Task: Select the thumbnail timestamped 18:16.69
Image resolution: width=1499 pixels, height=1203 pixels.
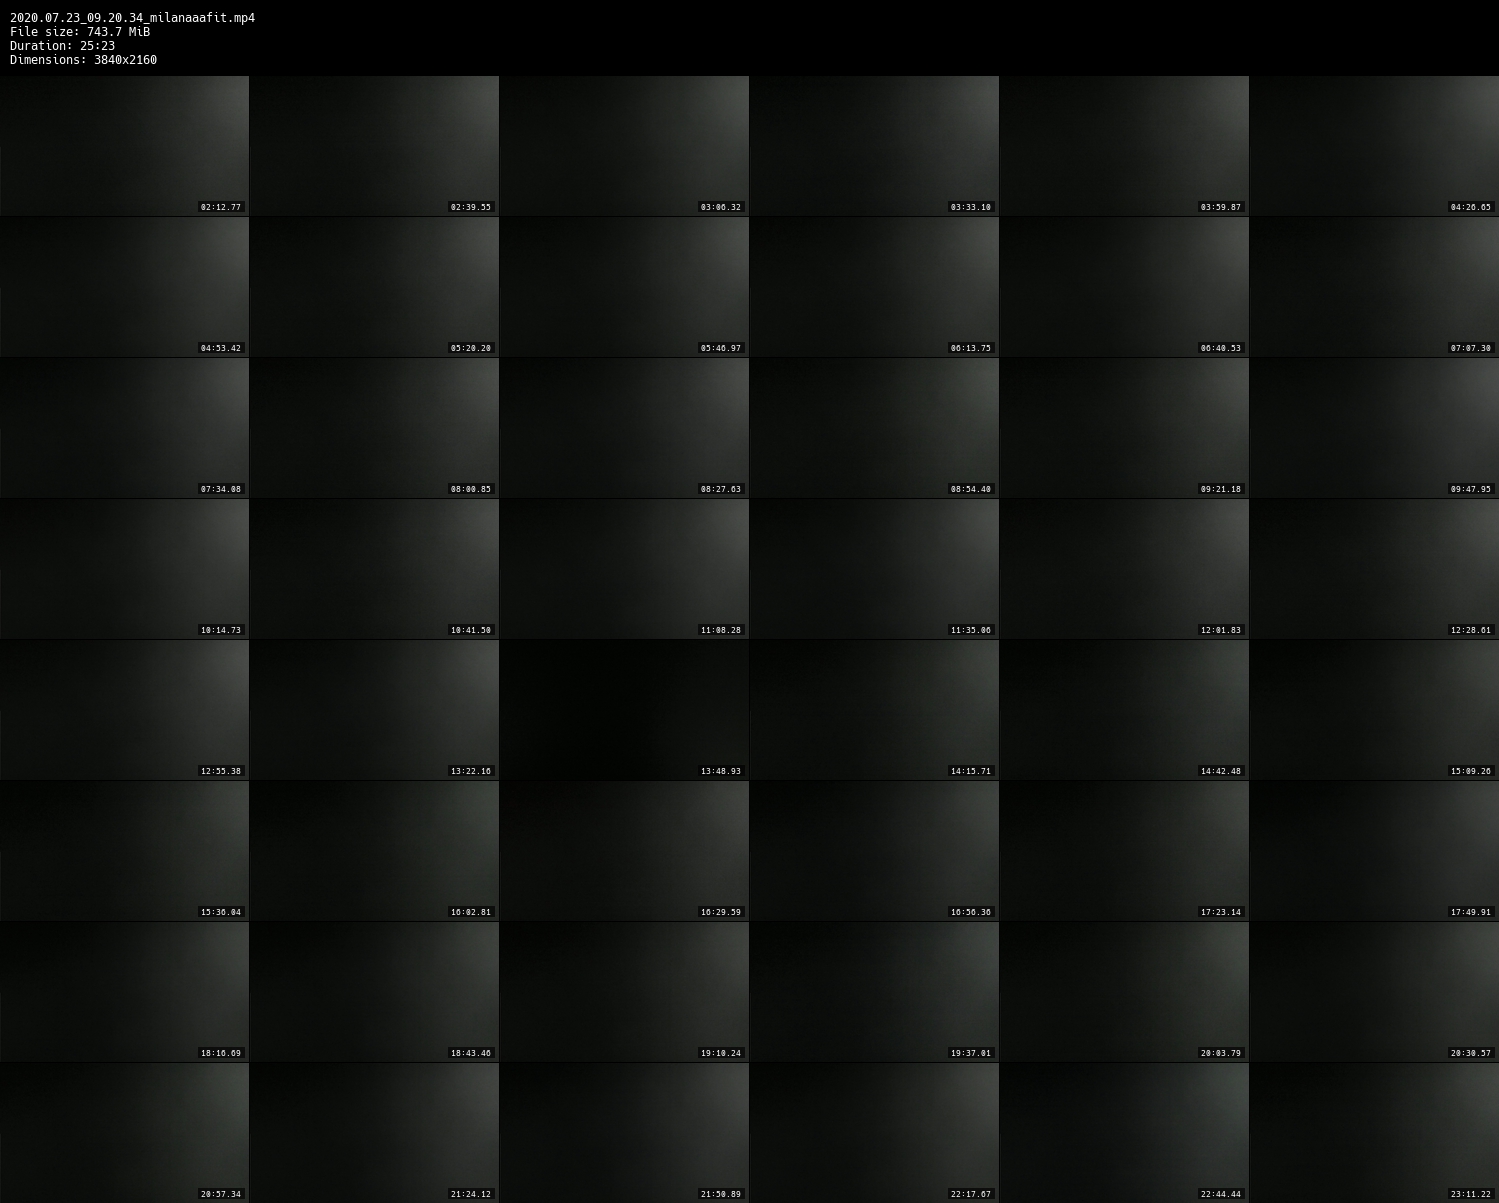Action: (124, 992)
